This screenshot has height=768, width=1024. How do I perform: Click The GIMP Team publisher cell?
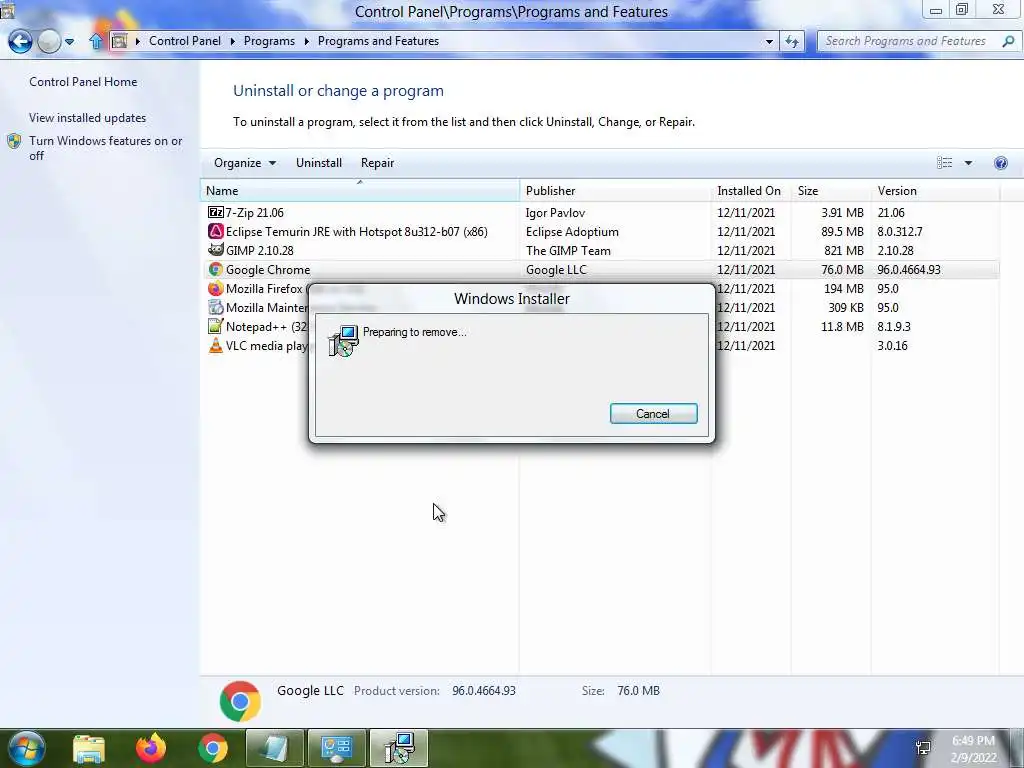pos(568,250)
